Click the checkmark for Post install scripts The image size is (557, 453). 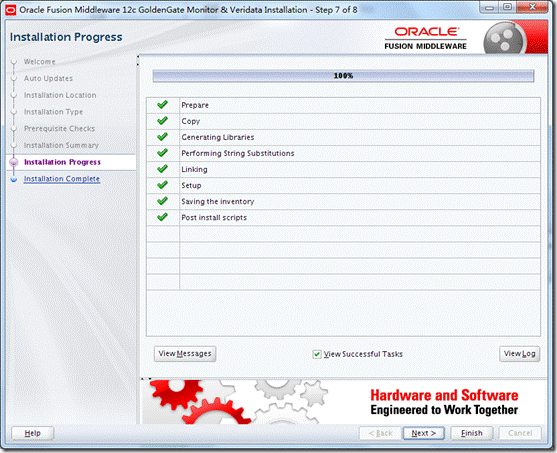pyautogui.click(x=162, y=217)
